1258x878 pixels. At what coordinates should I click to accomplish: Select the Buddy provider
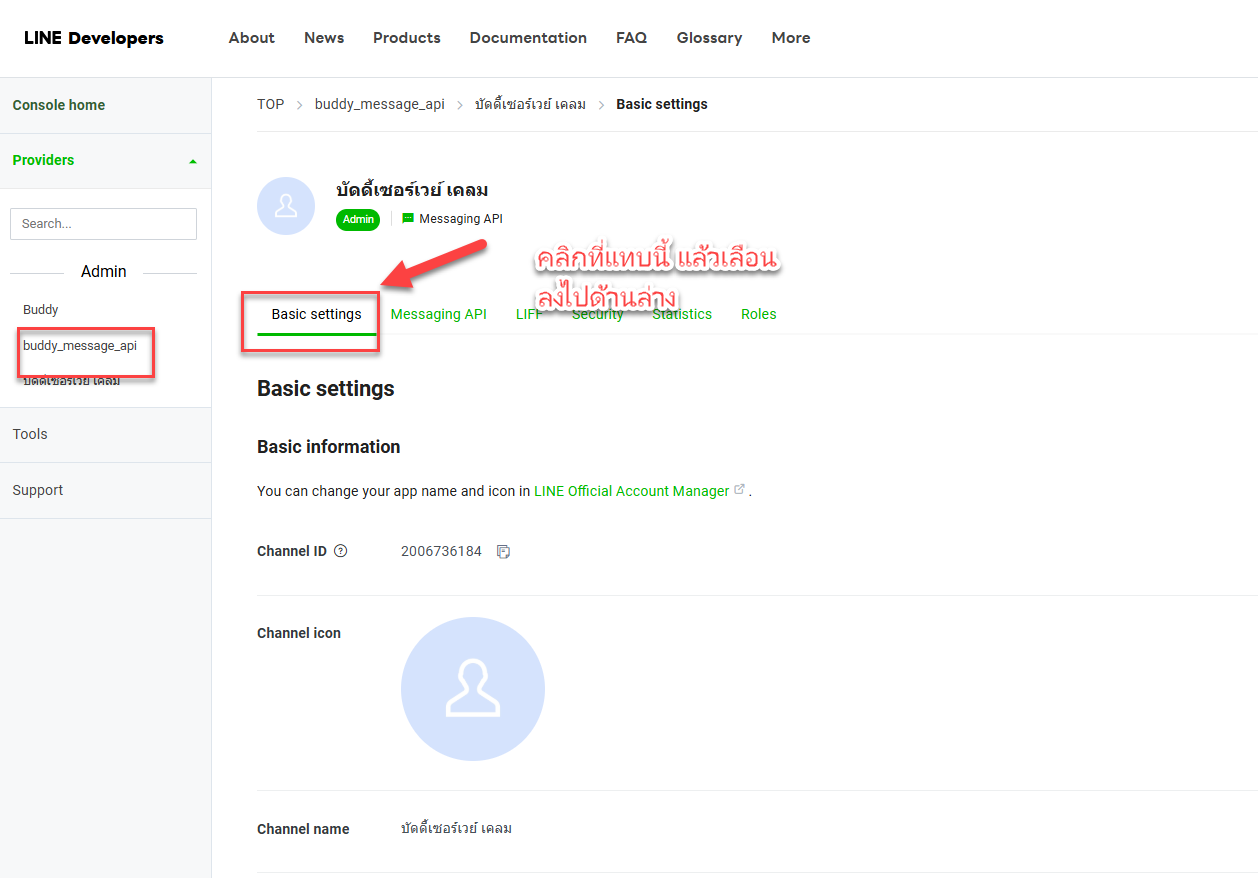41,310
